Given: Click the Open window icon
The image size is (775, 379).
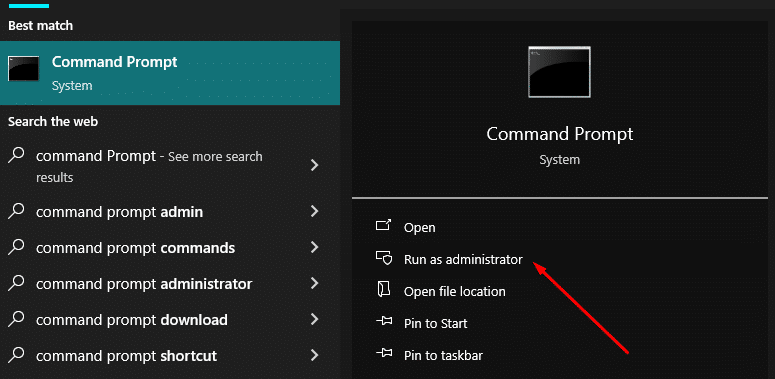Looking at the screenshot, I should (384, 225).
